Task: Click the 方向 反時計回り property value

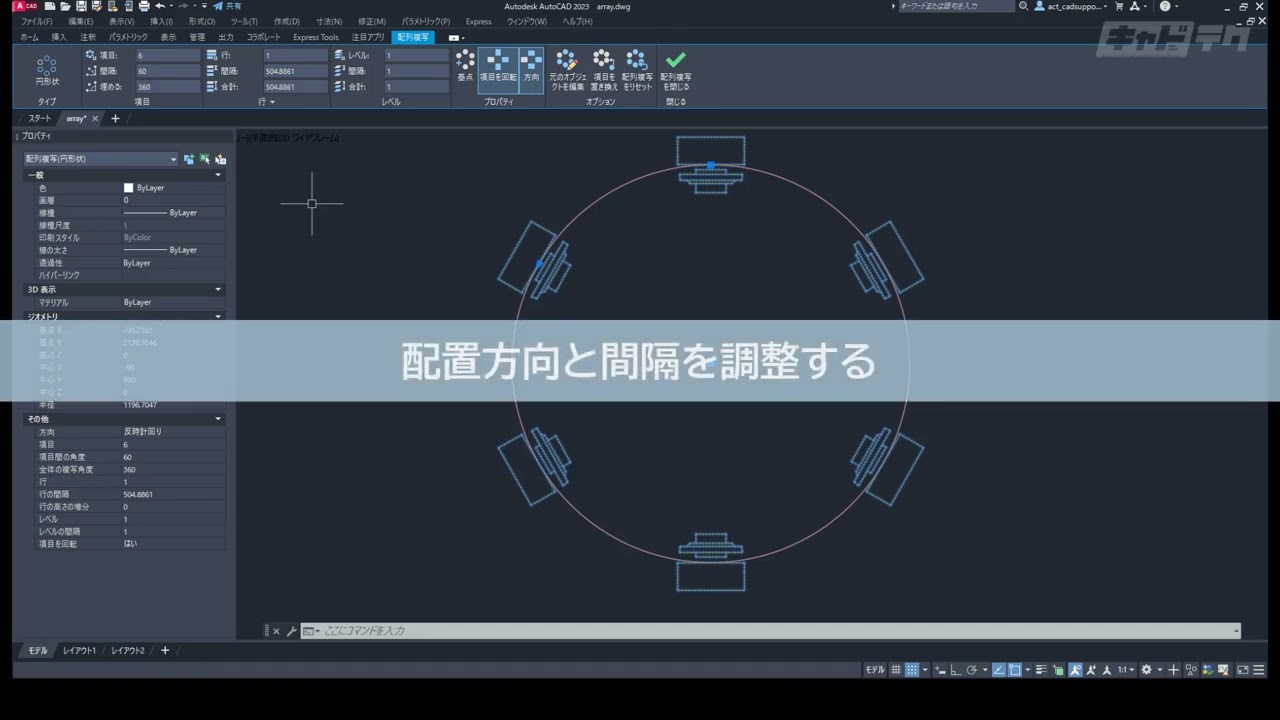Action: pyautogui.click(x=173, y=431)
